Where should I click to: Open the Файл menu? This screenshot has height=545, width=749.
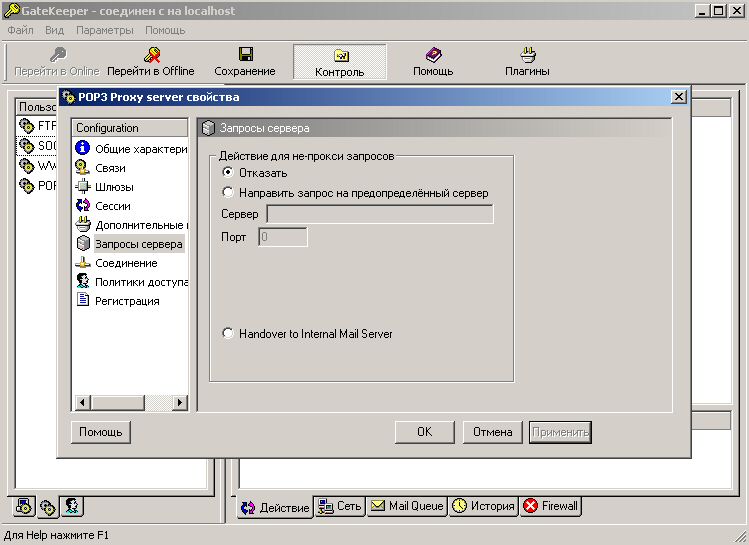click(x=21, y=30)
